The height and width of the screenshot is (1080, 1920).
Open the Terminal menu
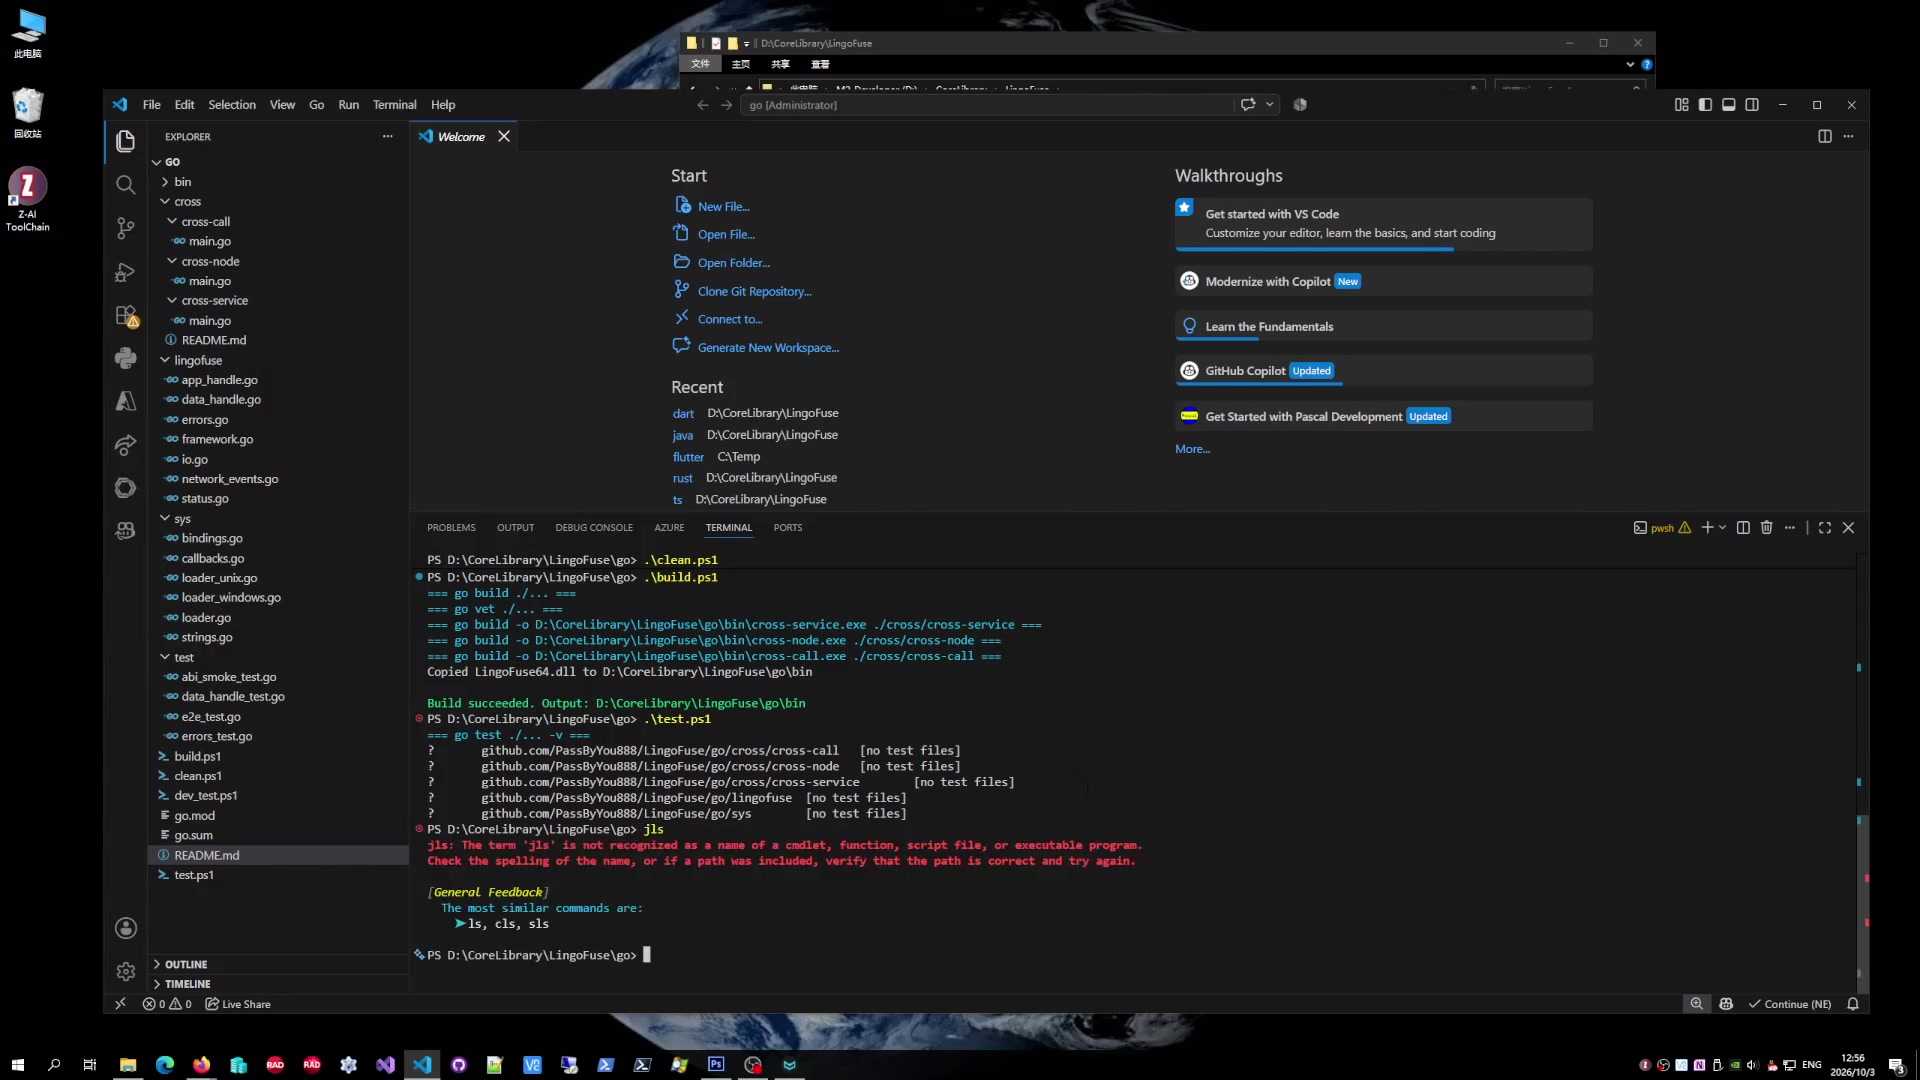(394, 105)
